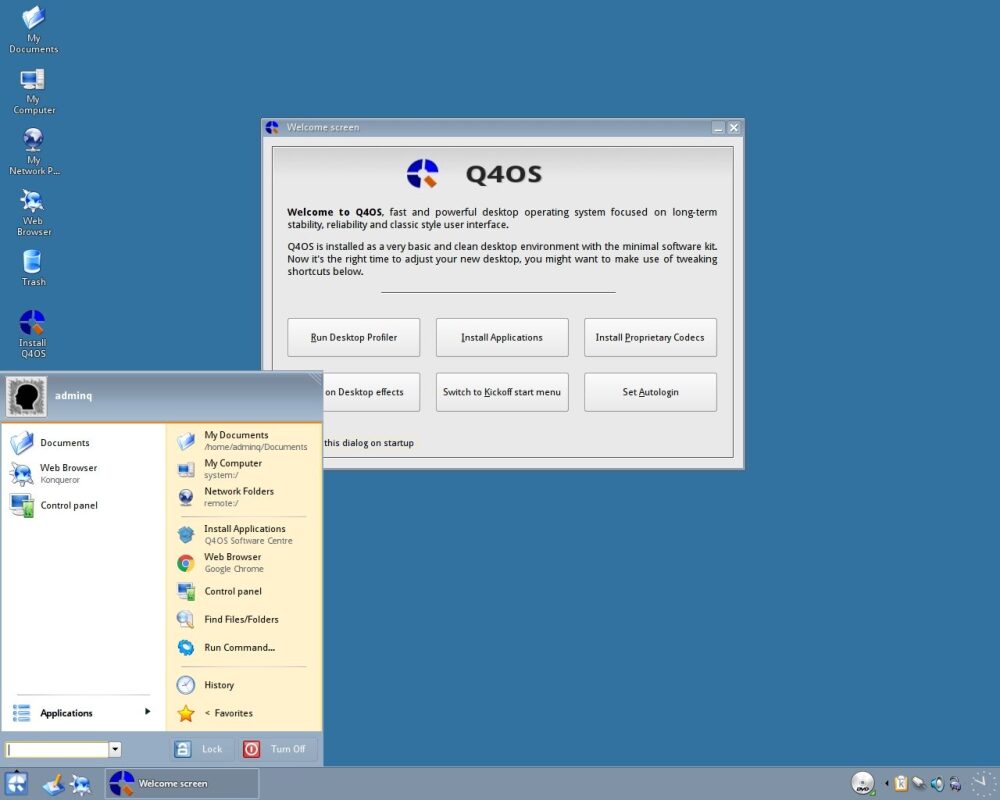This screenshot has width=1000, height=800.
Task: Launch Web Browser Google Chrome entry
Action: 244,563
